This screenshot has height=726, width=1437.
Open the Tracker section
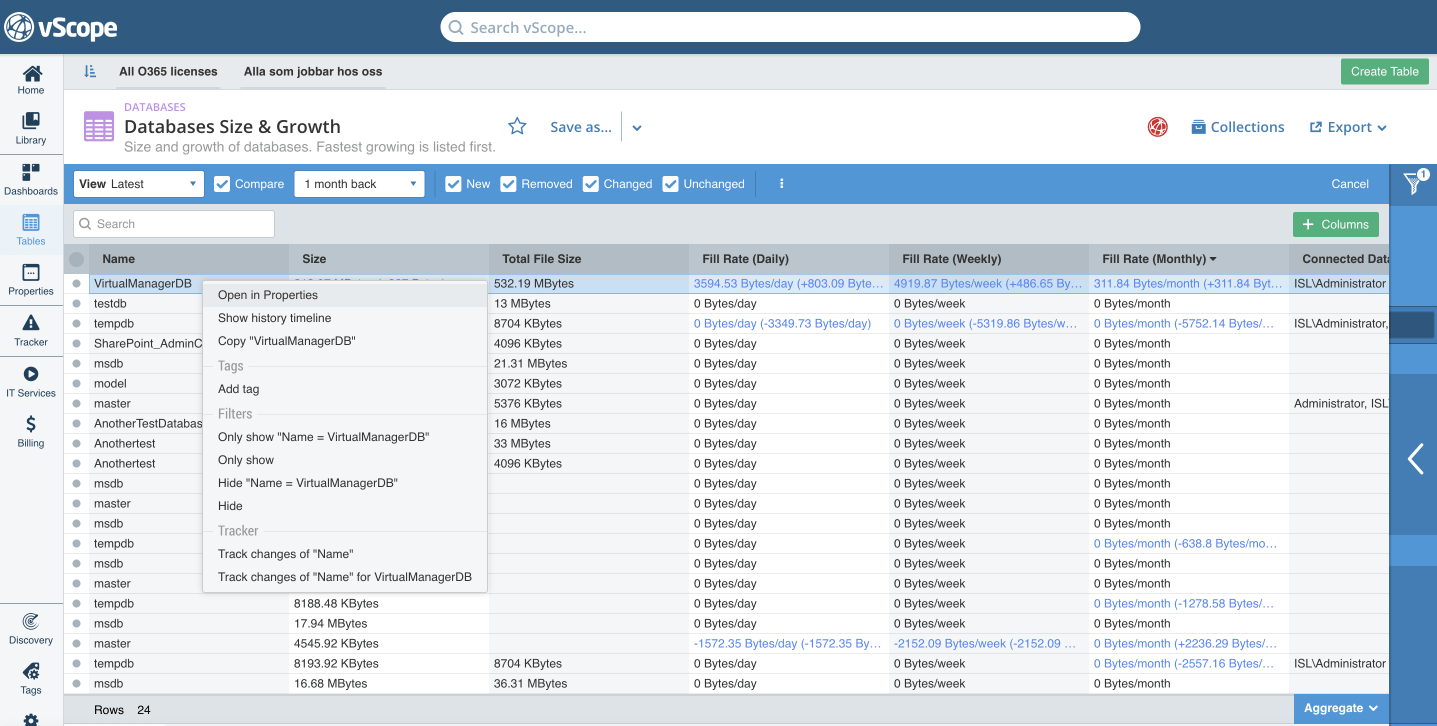click(x=31, y=331)
